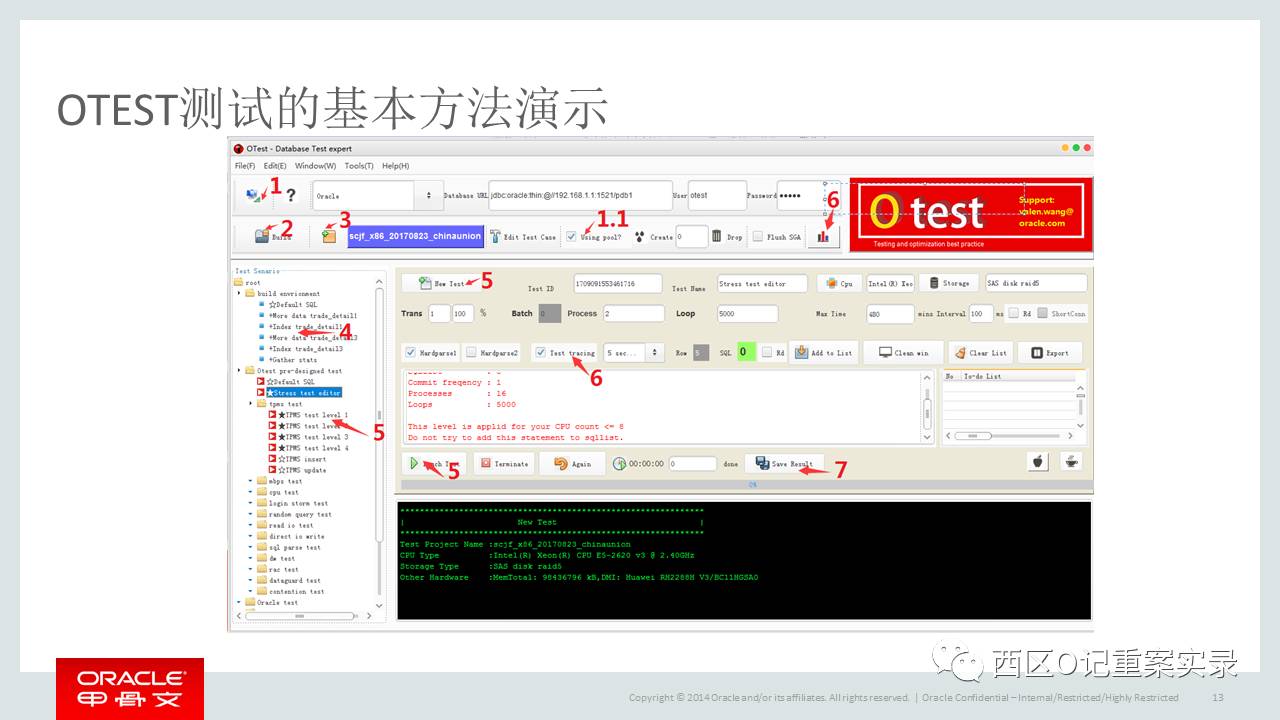
Task: Click Edit Test Case
Action: click(522, 236)
